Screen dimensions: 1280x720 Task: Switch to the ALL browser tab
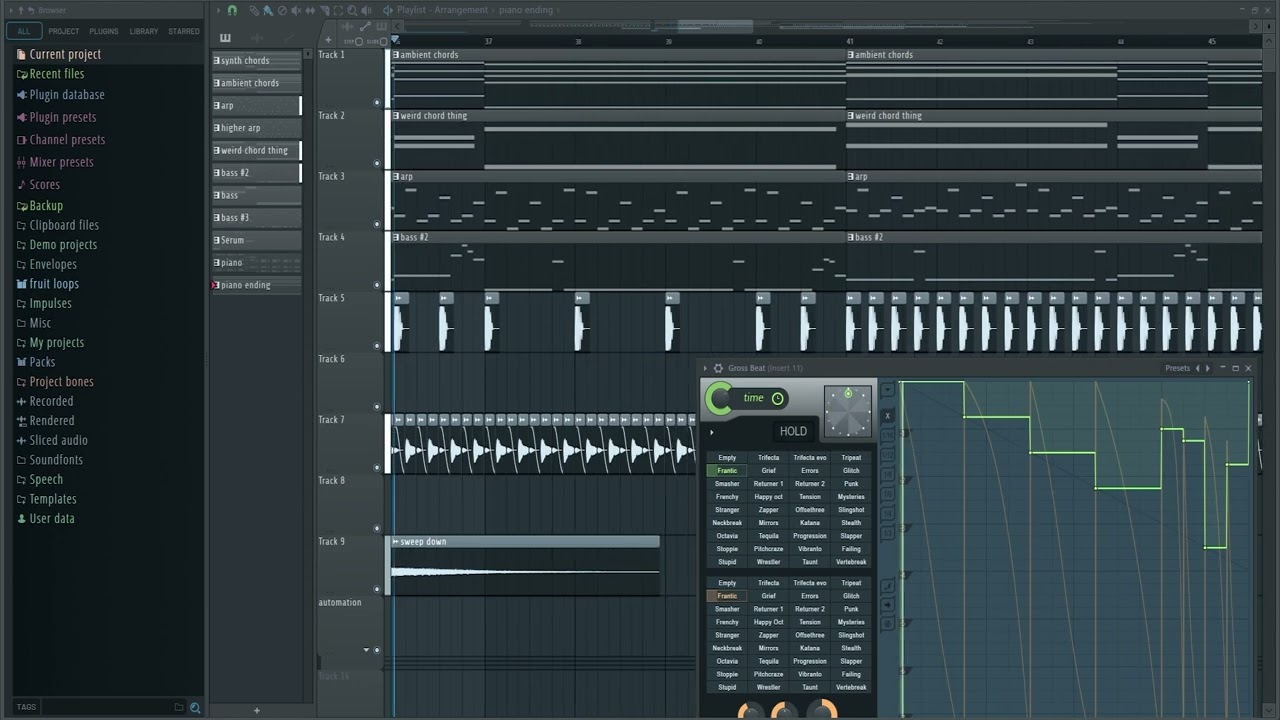click(x=23, y=31)
